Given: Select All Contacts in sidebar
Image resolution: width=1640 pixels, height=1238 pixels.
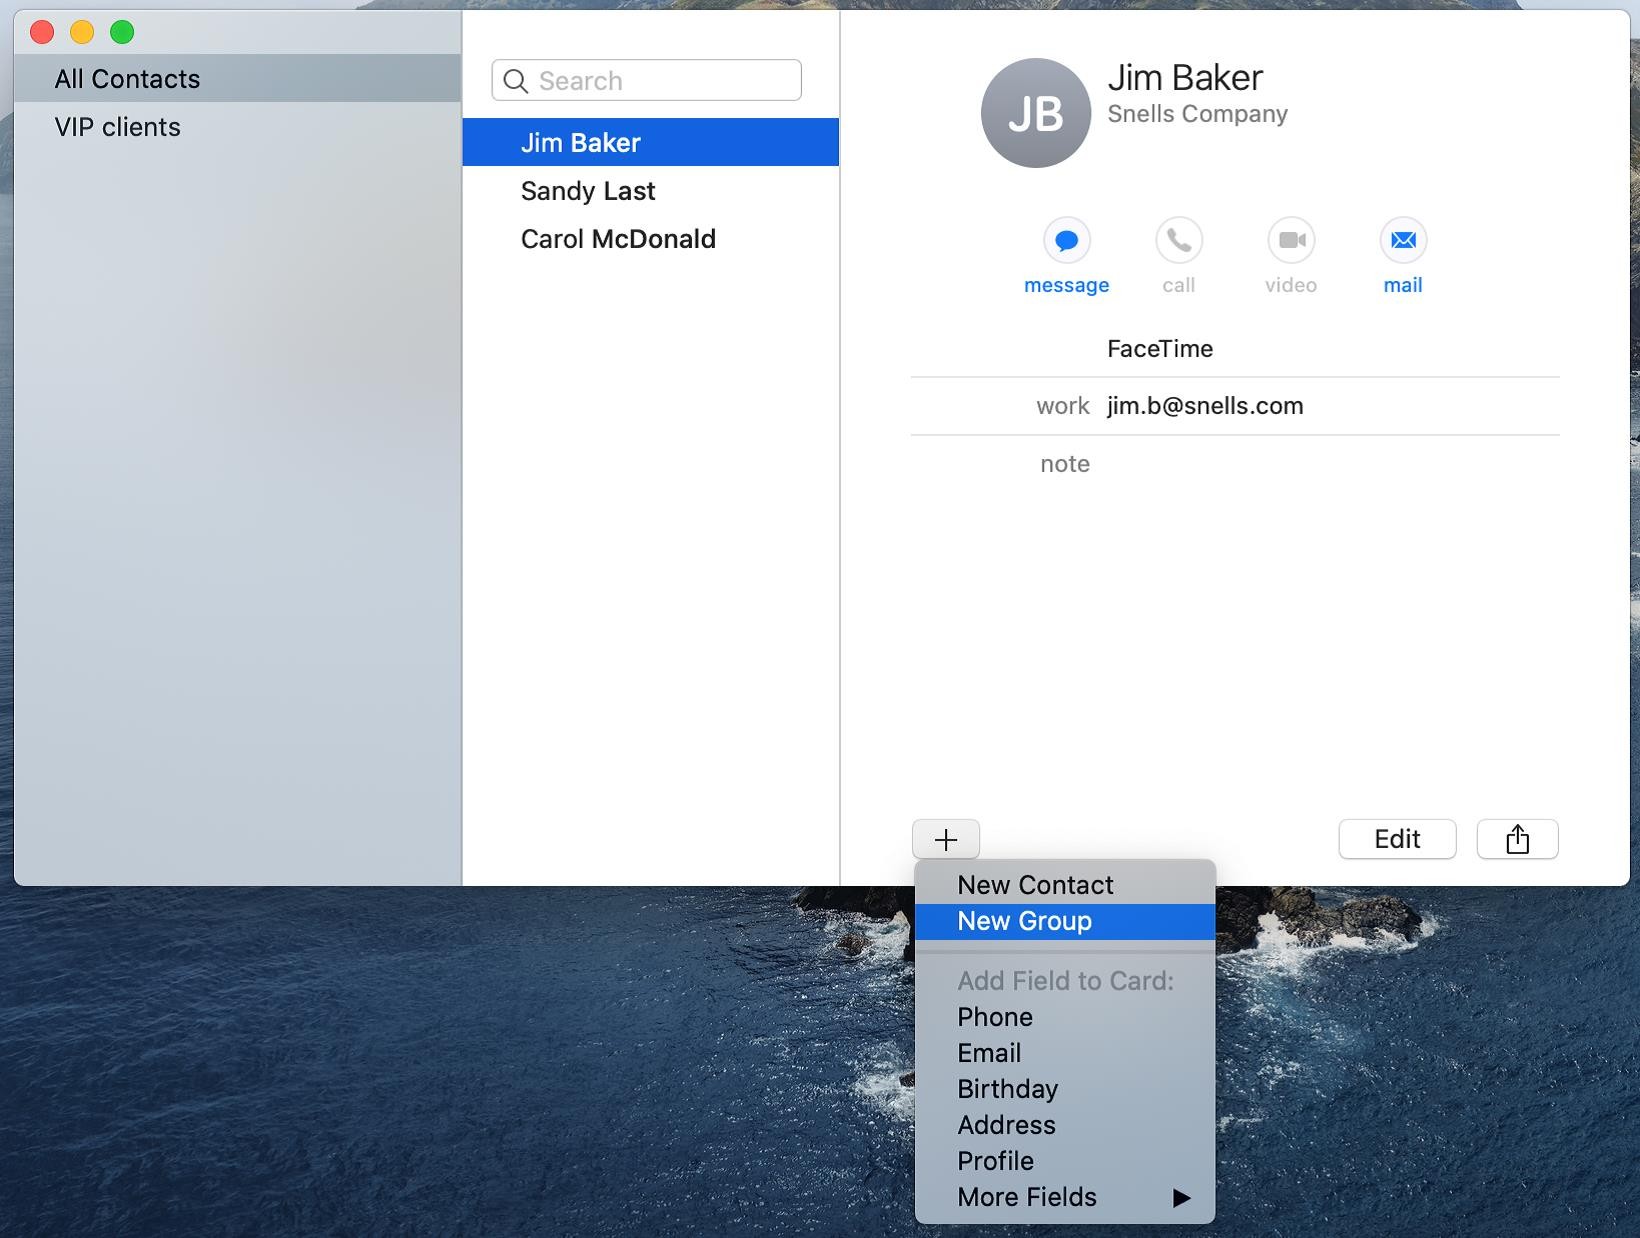Looking at the screenshot, I should click(237, 78).
